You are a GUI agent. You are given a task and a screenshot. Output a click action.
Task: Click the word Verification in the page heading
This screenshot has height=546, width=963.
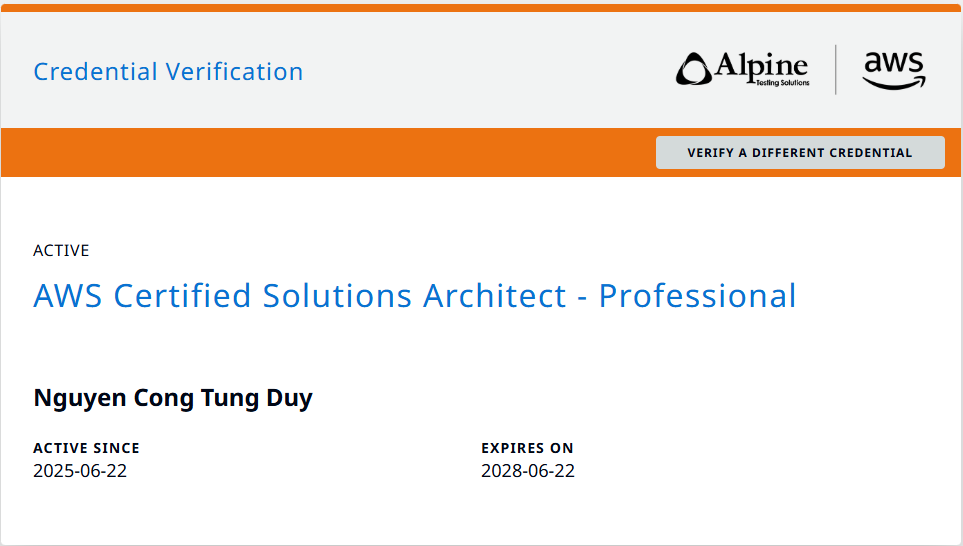coord(234,72)
